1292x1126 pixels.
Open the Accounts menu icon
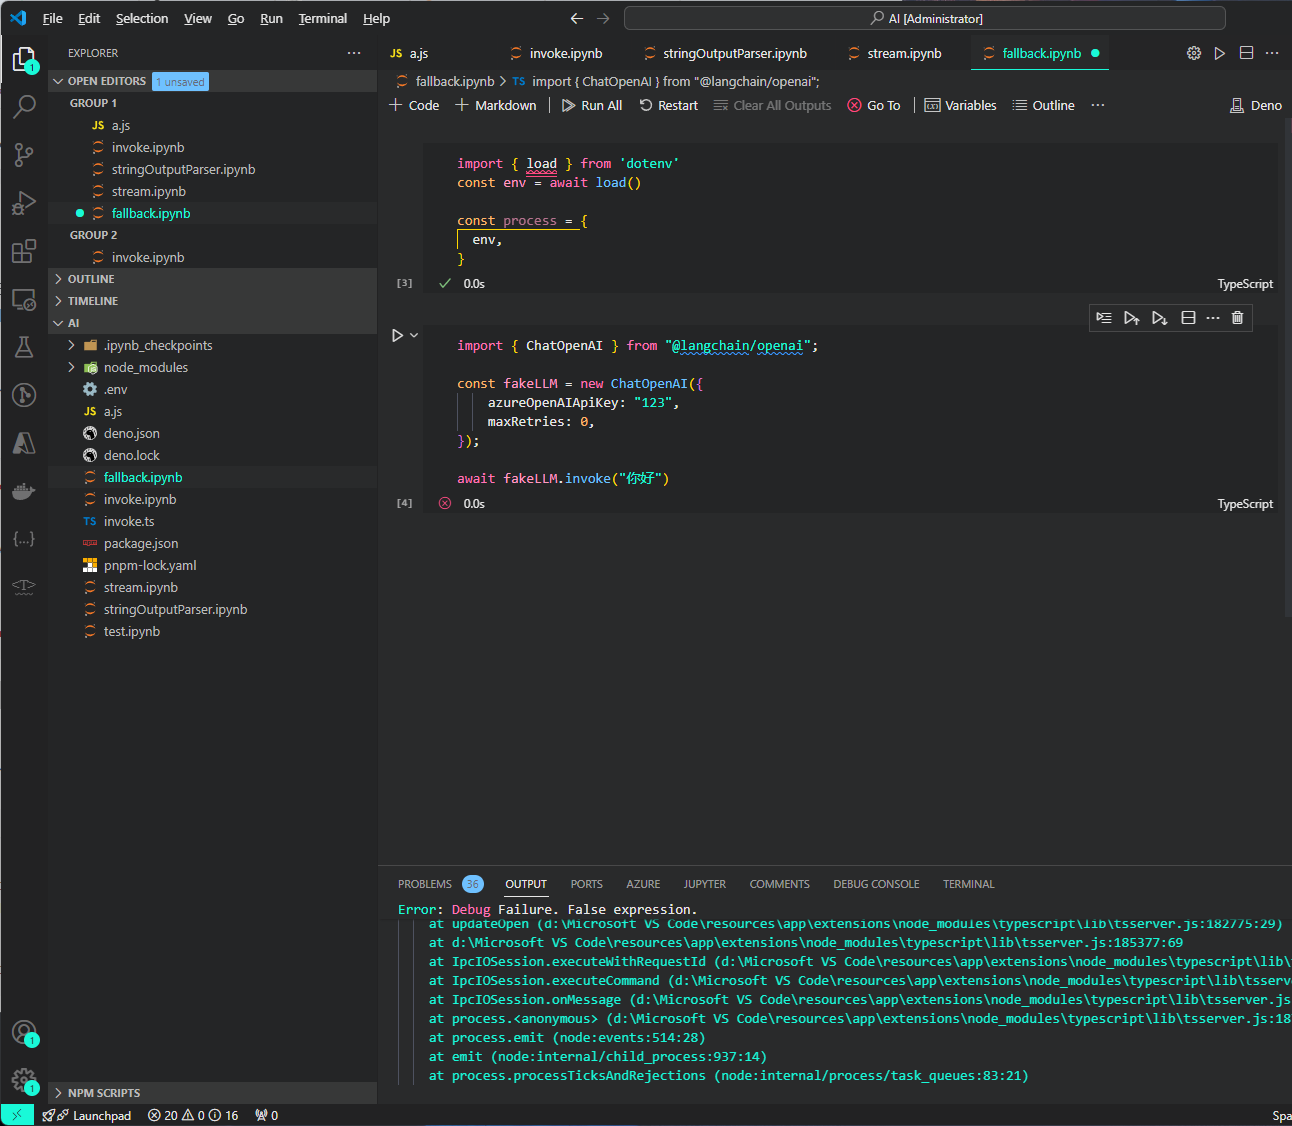click(24, 1033)
